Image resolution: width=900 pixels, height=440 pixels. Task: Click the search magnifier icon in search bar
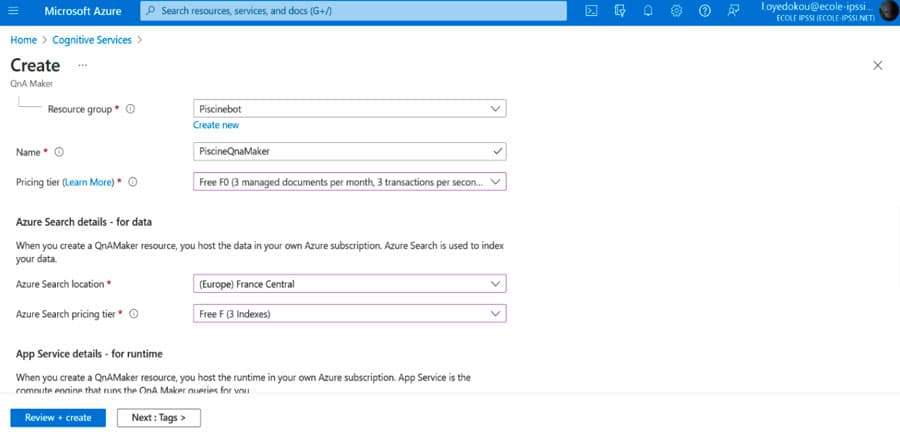tap(151, 11)
